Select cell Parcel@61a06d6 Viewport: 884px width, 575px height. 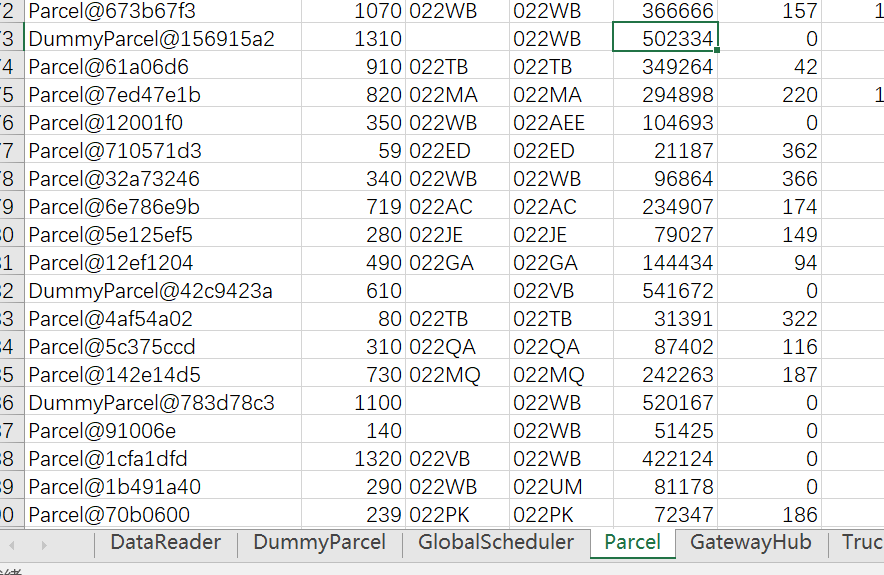coord(163,65)
